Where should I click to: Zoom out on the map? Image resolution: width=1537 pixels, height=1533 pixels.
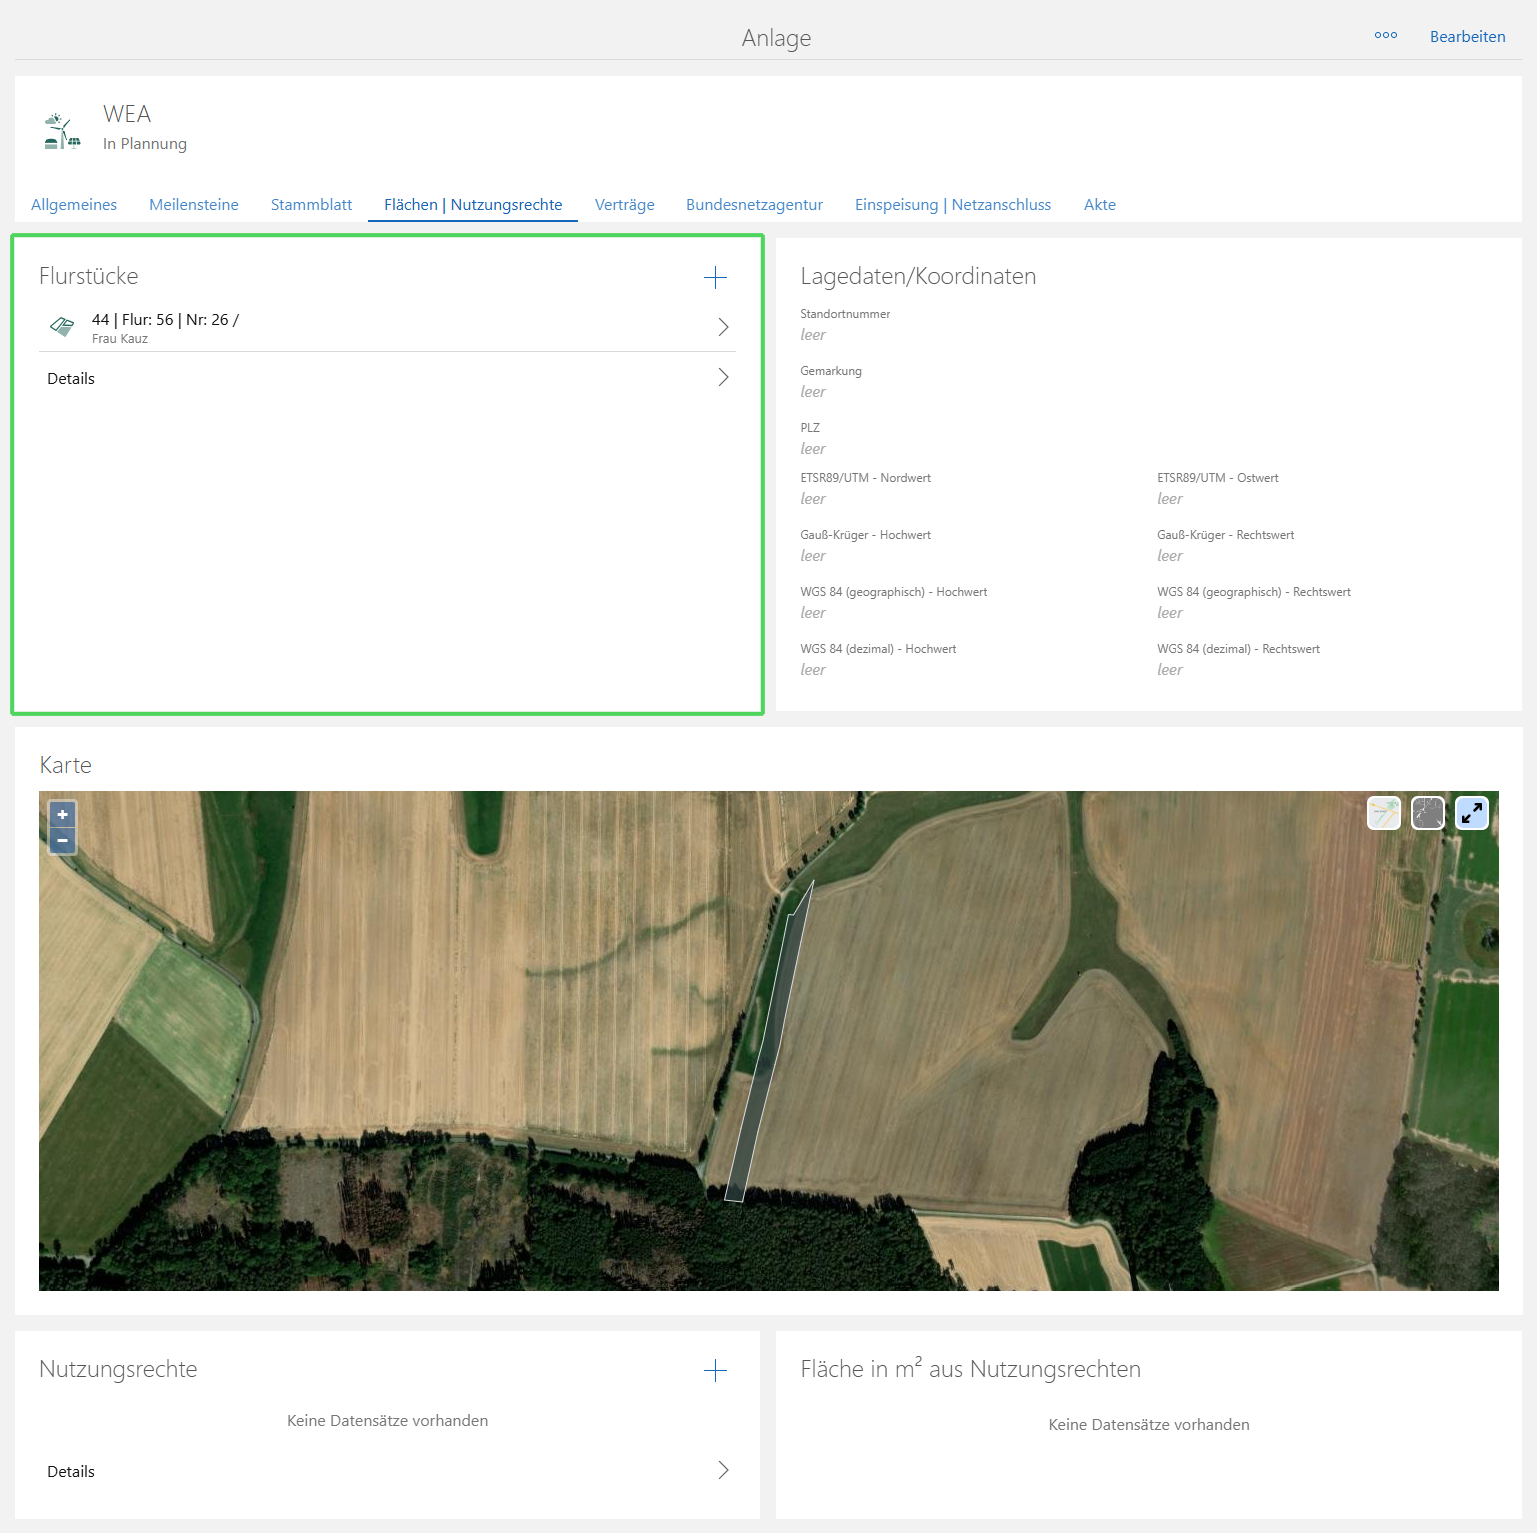pyautogui.click(x=62, y=841)
